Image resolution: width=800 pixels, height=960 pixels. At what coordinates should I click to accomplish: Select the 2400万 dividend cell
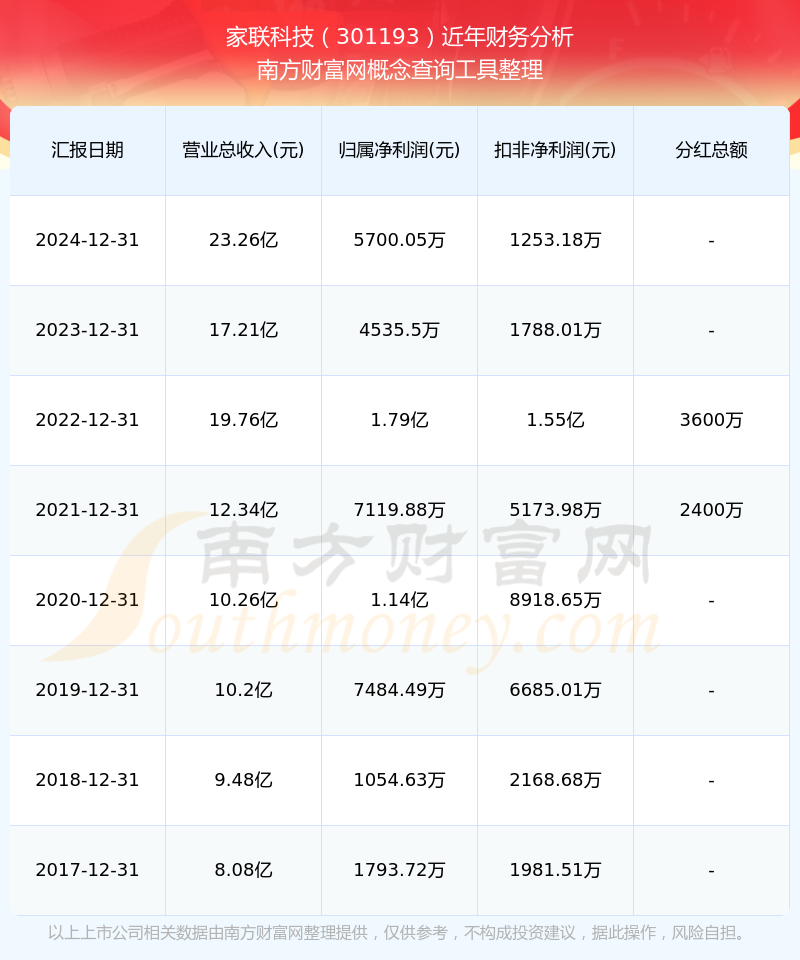pos(711,510)
